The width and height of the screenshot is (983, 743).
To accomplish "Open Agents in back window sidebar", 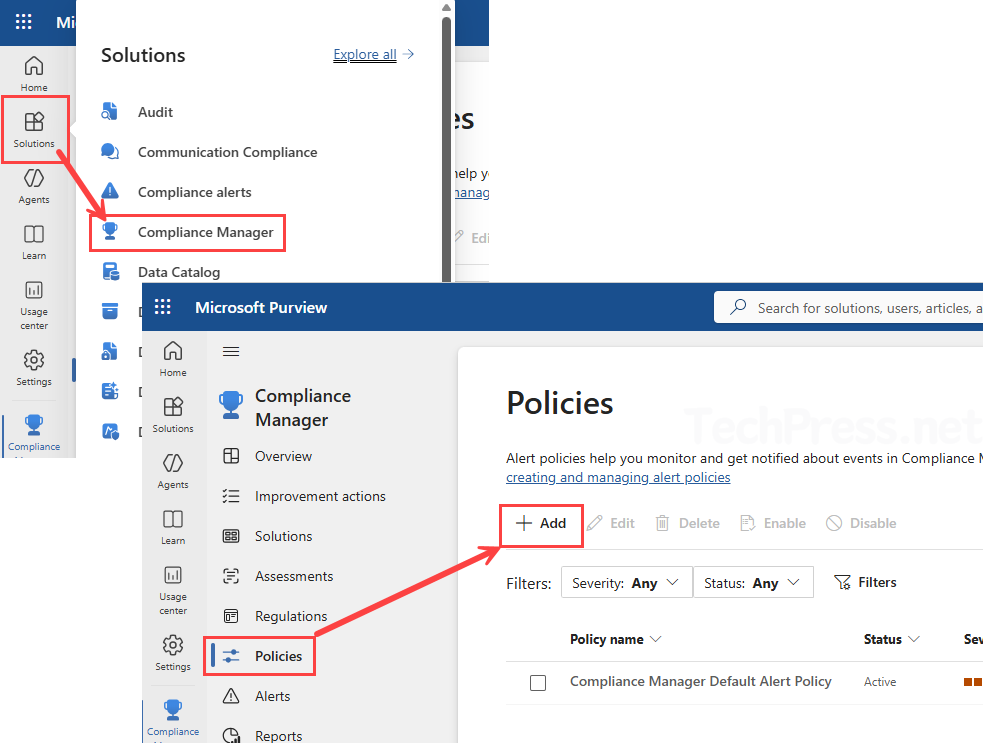I will [34, 186].
